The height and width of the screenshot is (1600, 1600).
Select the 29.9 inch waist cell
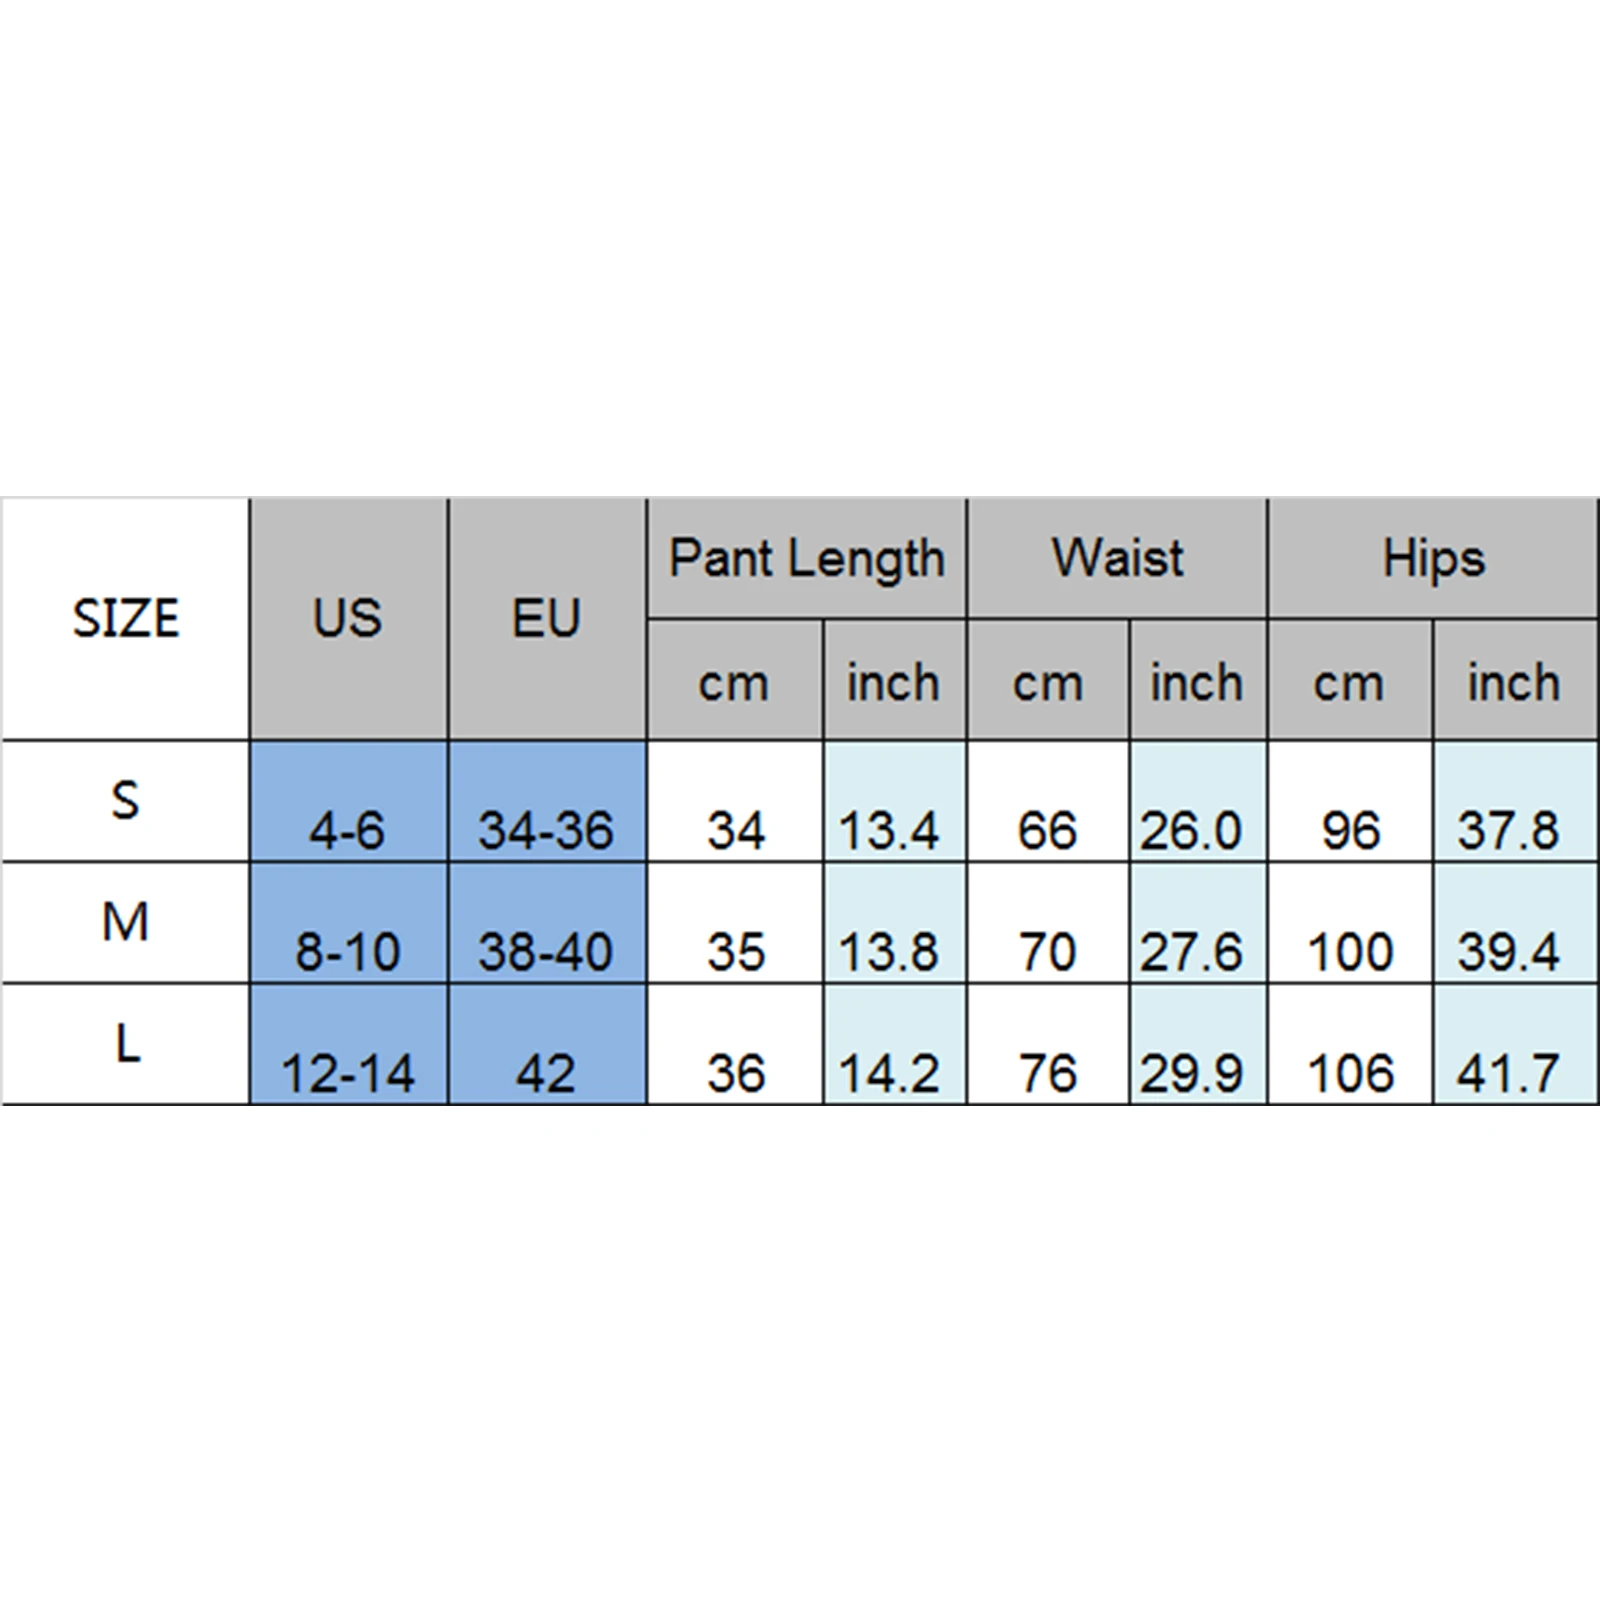click(x=1192, y=1072)
